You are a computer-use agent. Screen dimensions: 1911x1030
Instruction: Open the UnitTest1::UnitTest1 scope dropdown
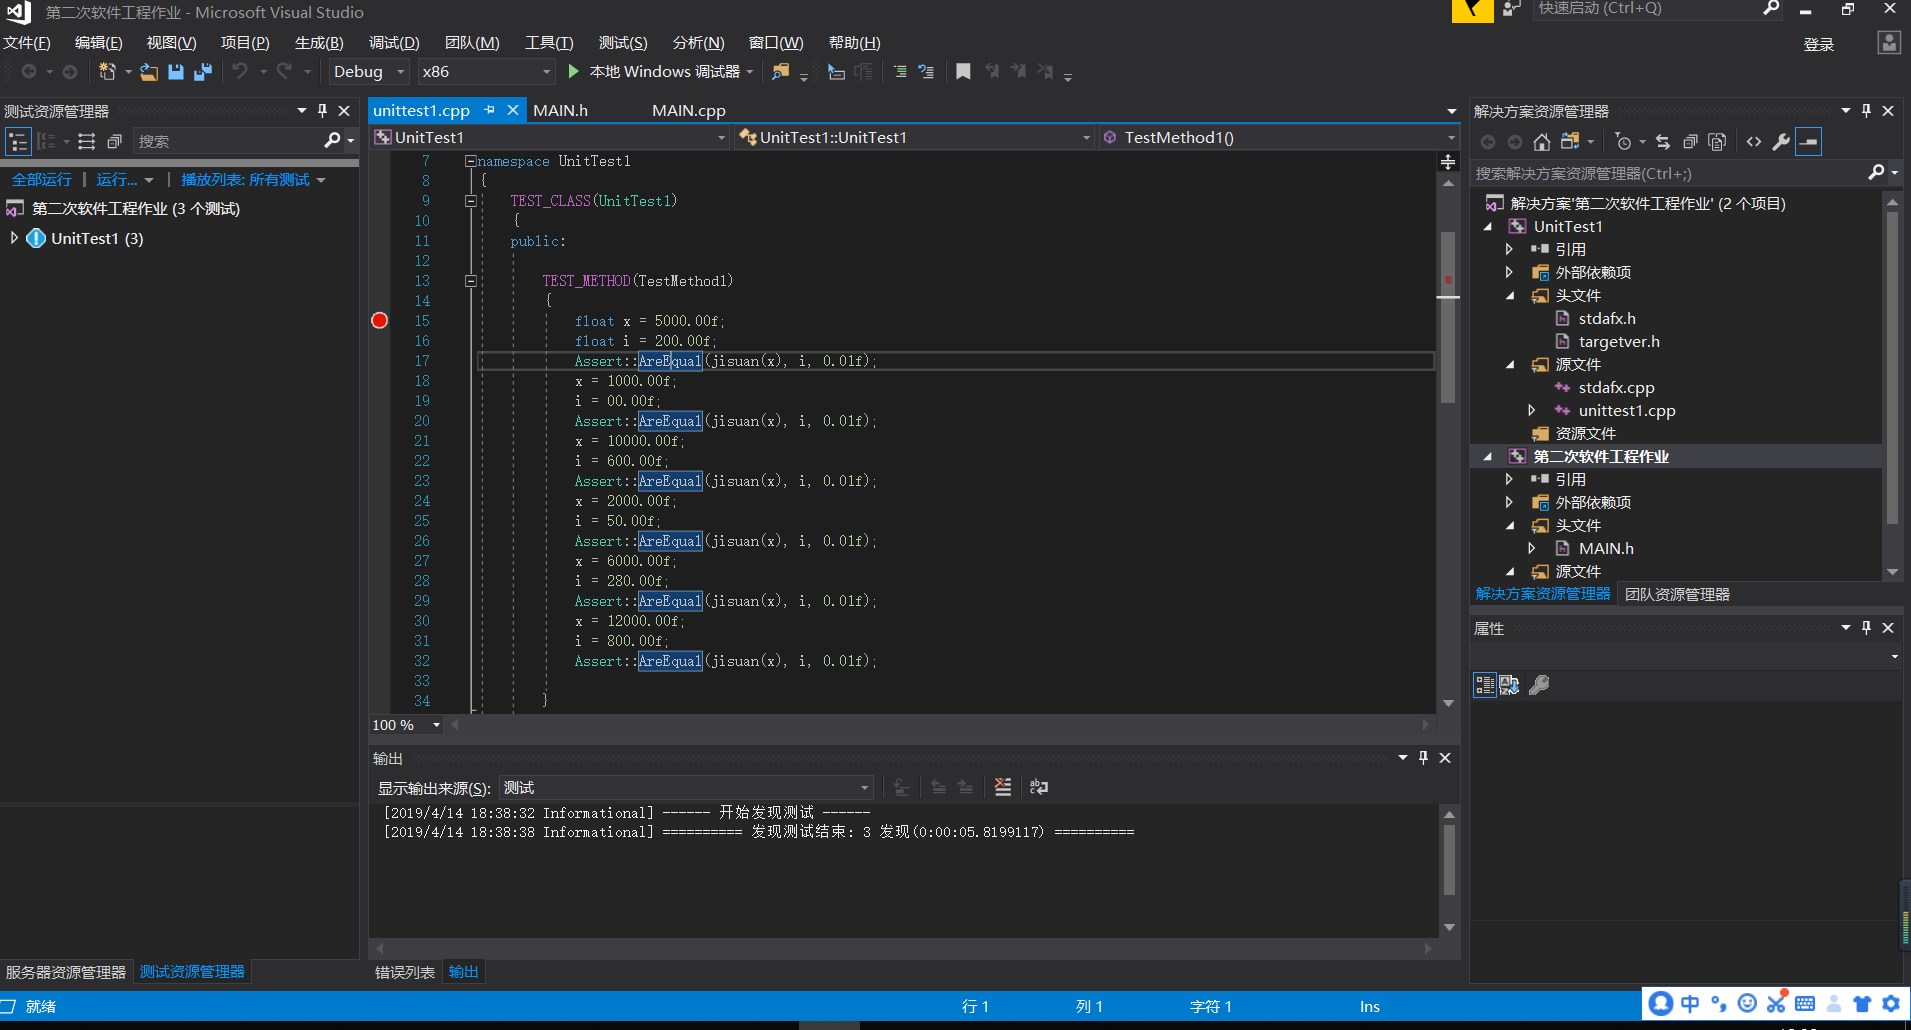915,137
